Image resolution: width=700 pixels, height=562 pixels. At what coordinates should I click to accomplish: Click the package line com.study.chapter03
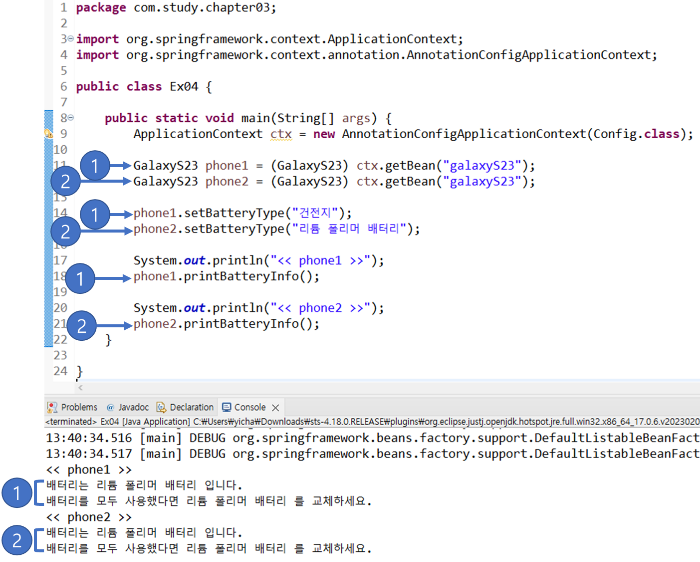(x=176, y=8)
